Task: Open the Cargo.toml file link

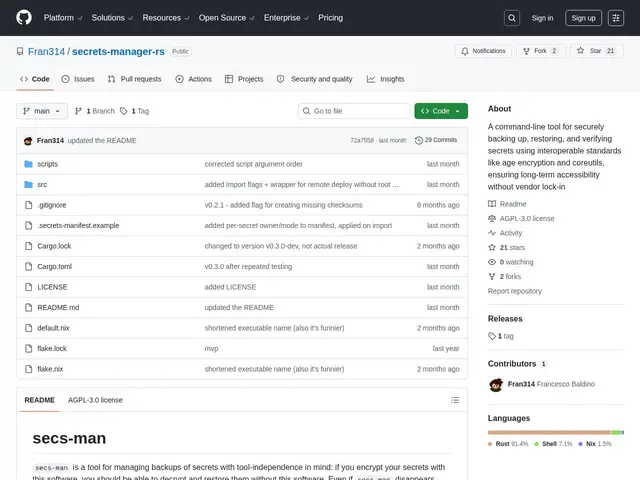Action: [54, 267]
